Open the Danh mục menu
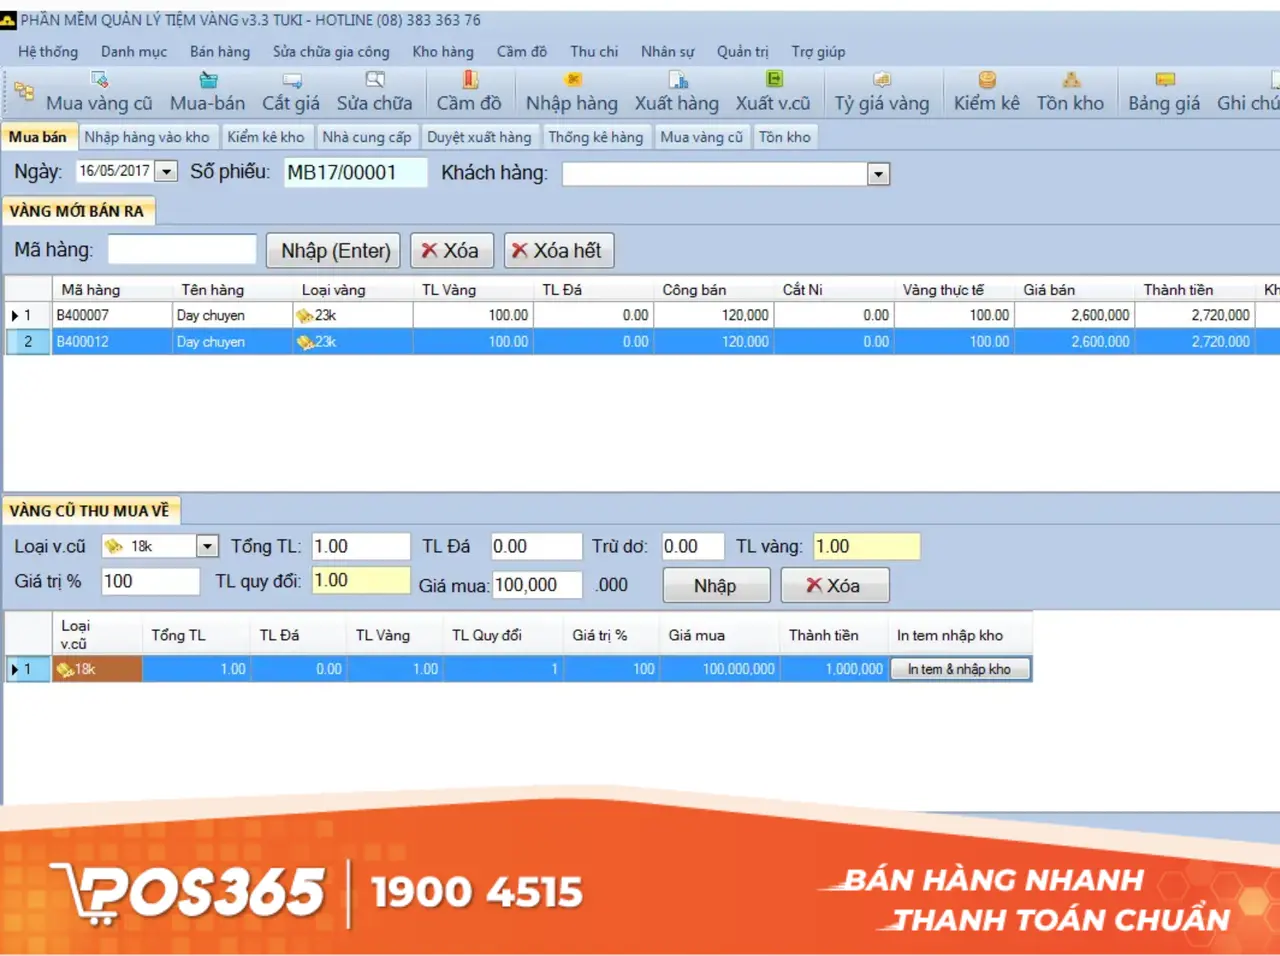Screen dimensions: 1280x956 pos(134,52)
